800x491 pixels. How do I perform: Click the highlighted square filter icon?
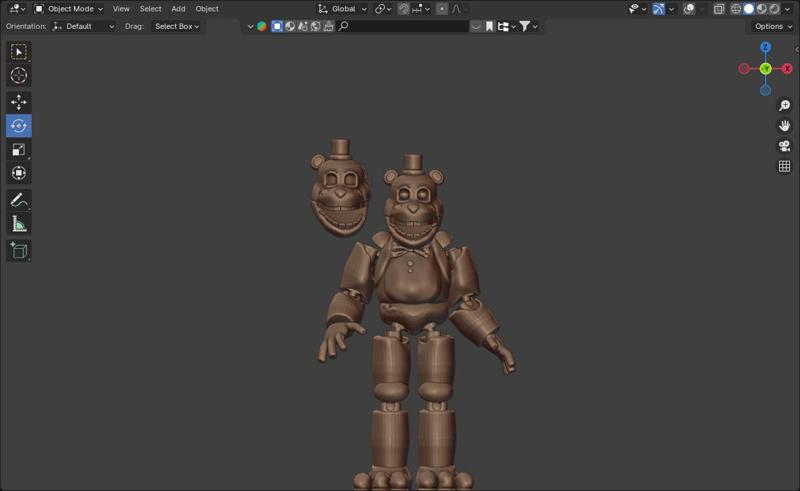tap(277, 27)
